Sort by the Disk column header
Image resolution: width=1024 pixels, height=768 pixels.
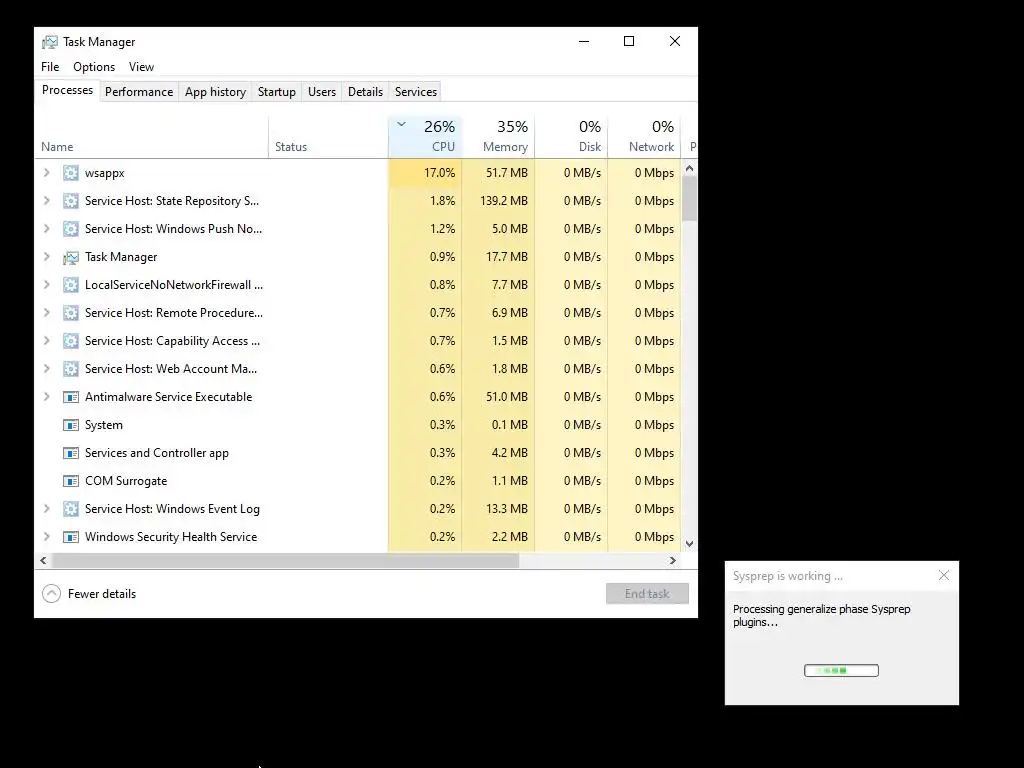coord(571,136)
